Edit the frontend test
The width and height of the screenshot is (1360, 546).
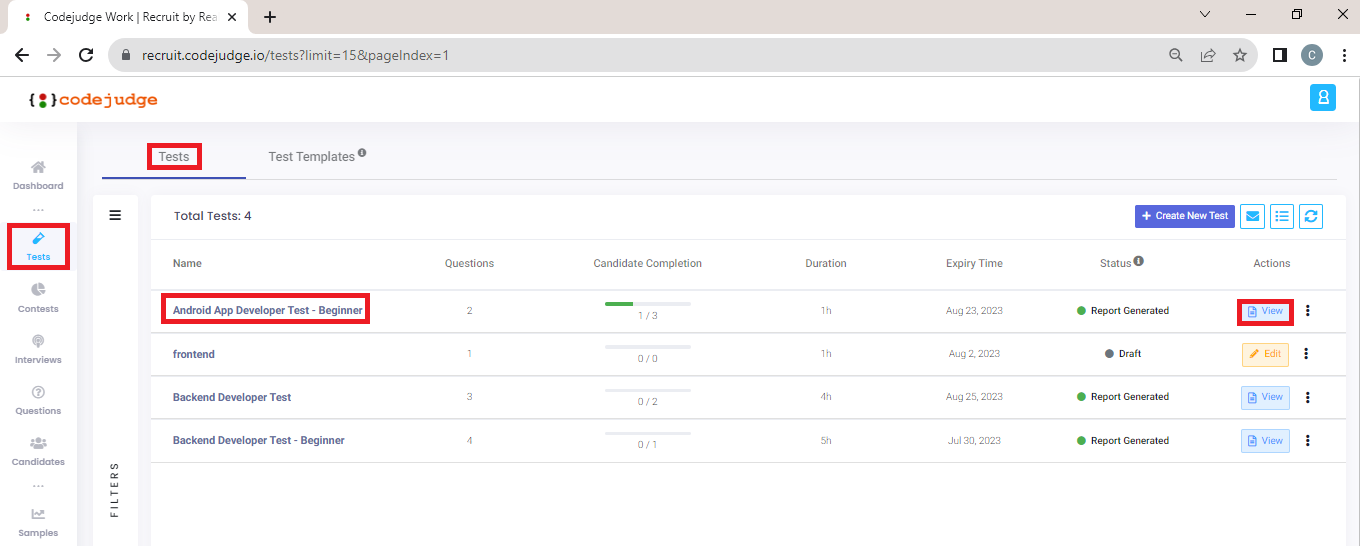coord(1265,354)
